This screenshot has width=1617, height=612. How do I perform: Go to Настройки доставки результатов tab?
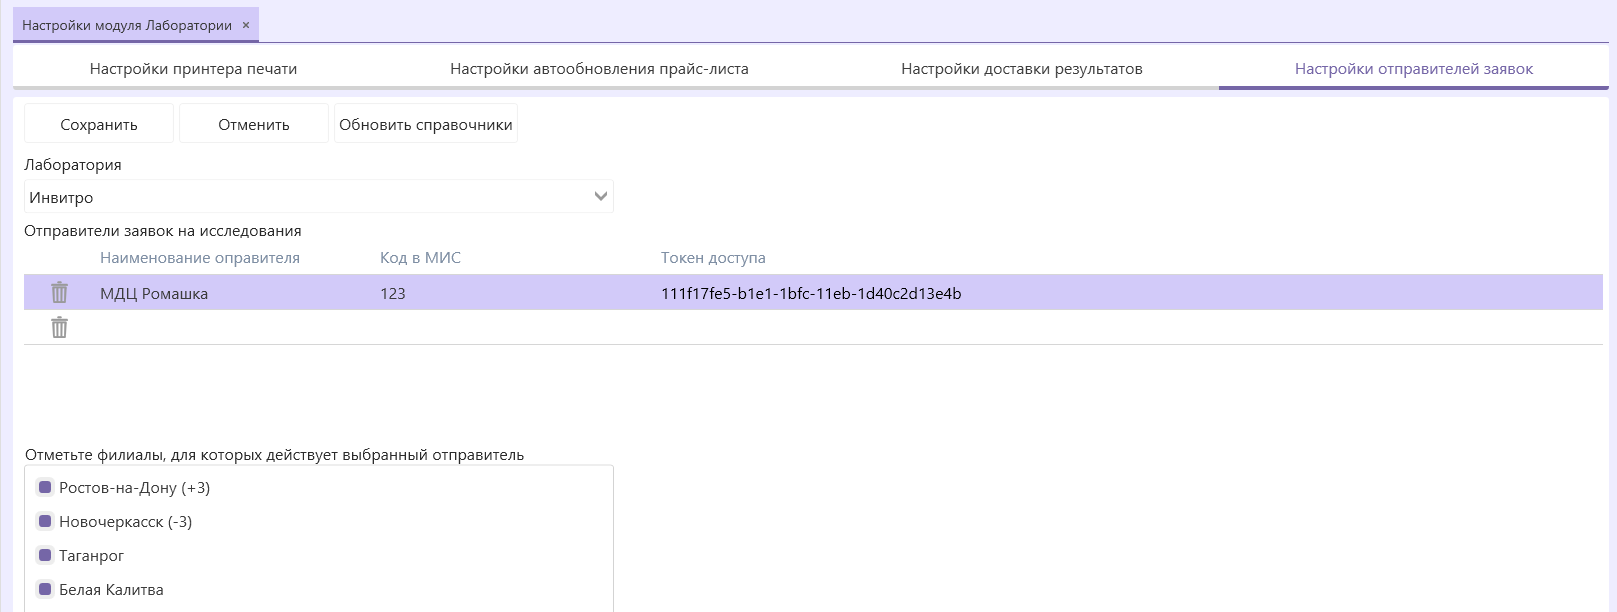coord(1021,69)
